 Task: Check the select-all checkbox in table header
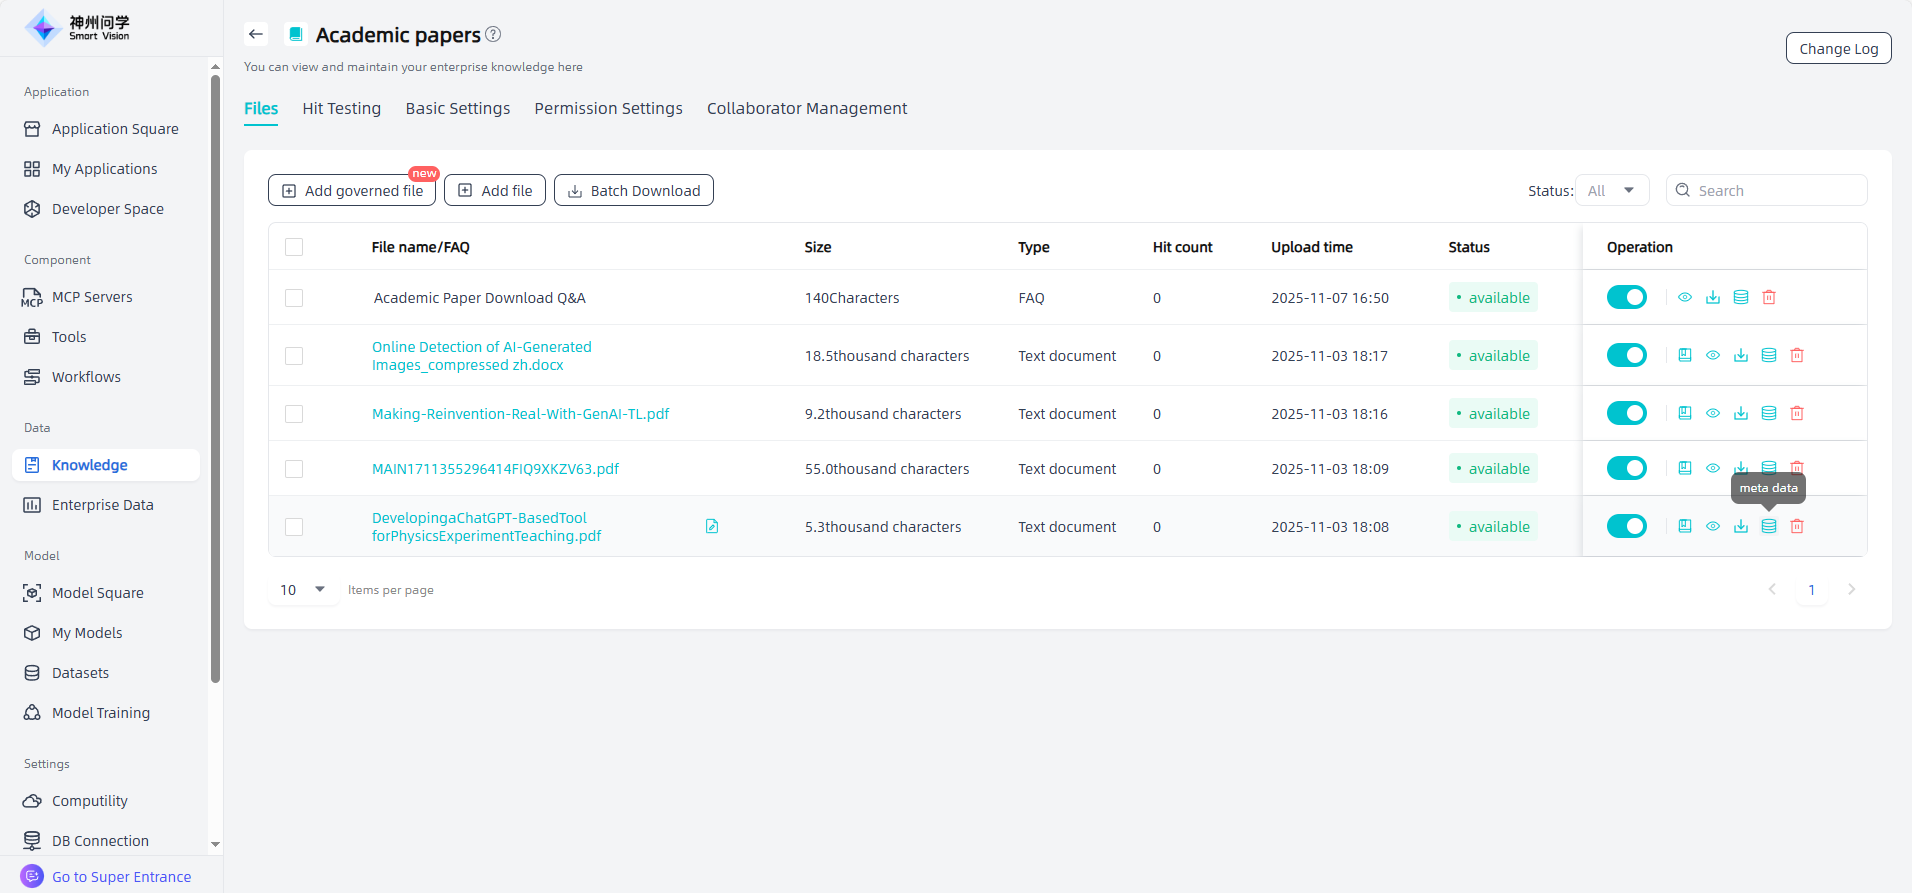(294, 247)
